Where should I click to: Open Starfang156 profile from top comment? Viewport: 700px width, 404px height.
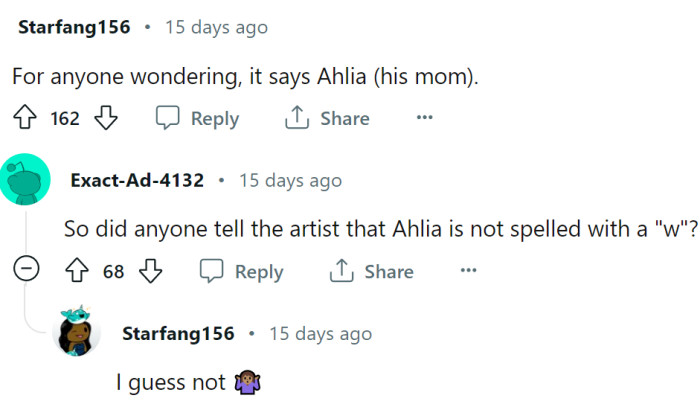74,27
